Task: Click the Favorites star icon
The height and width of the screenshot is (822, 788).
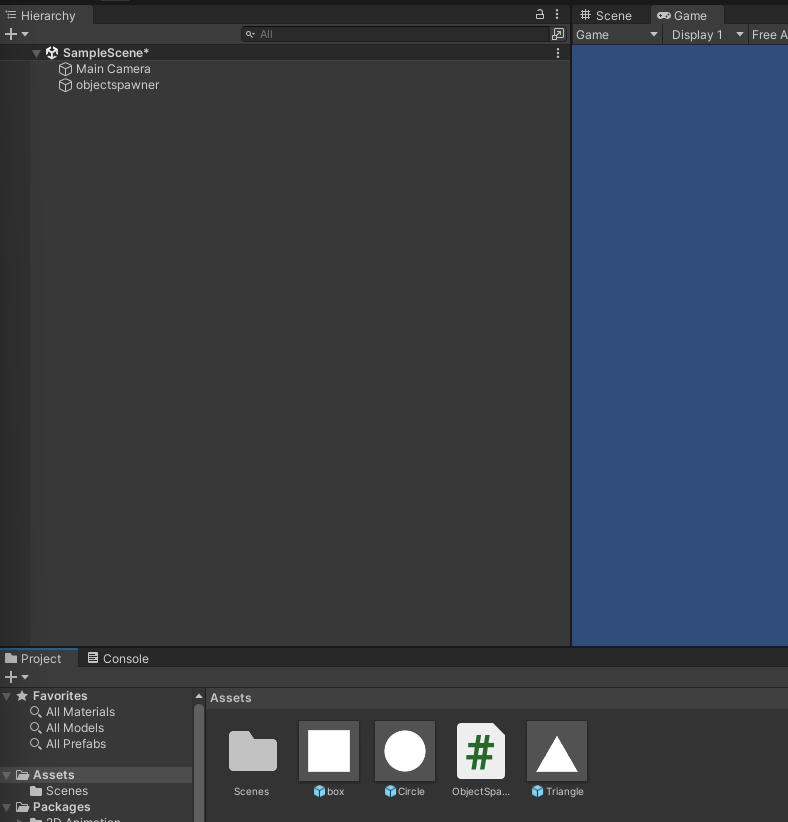Action: (x=22, y=696)
